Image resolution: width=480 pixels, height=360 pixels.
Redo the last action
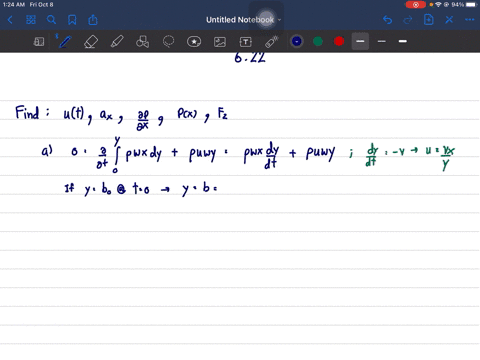[x=408, y=20]
